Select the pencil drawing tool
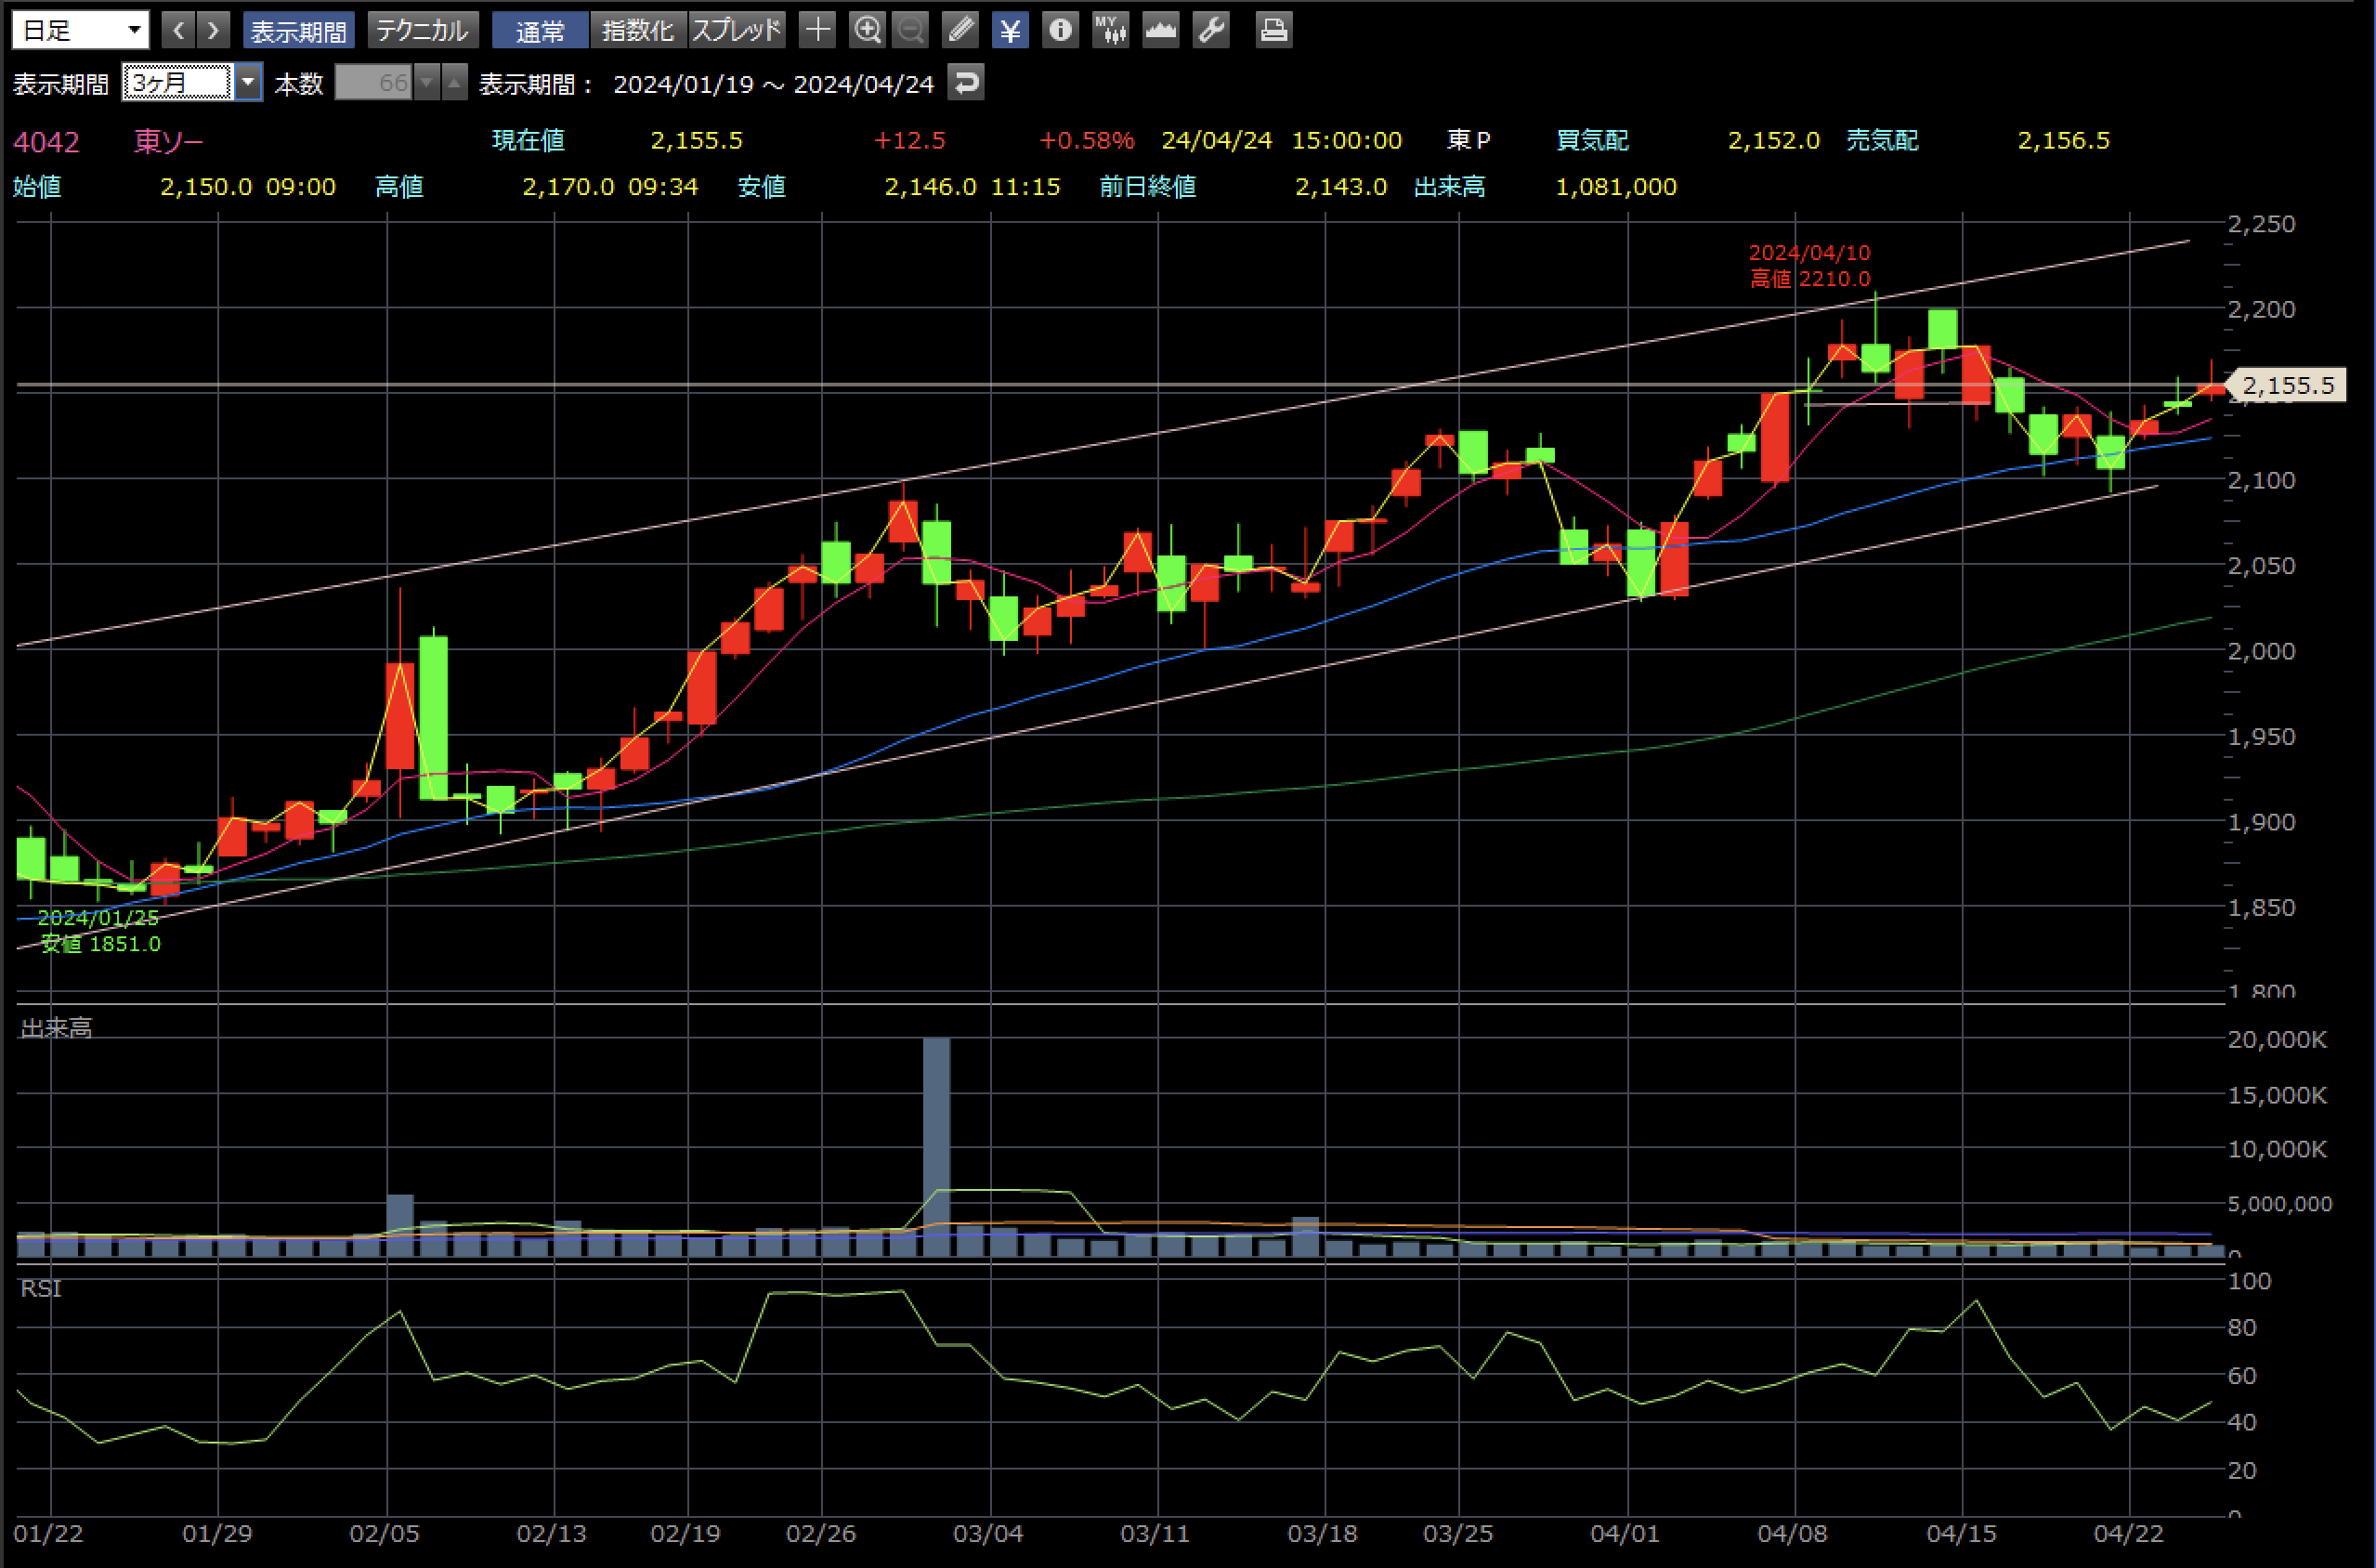The width and height of the screenshot is (2376, 1568). pyautogui.click(x=960, y=30)
